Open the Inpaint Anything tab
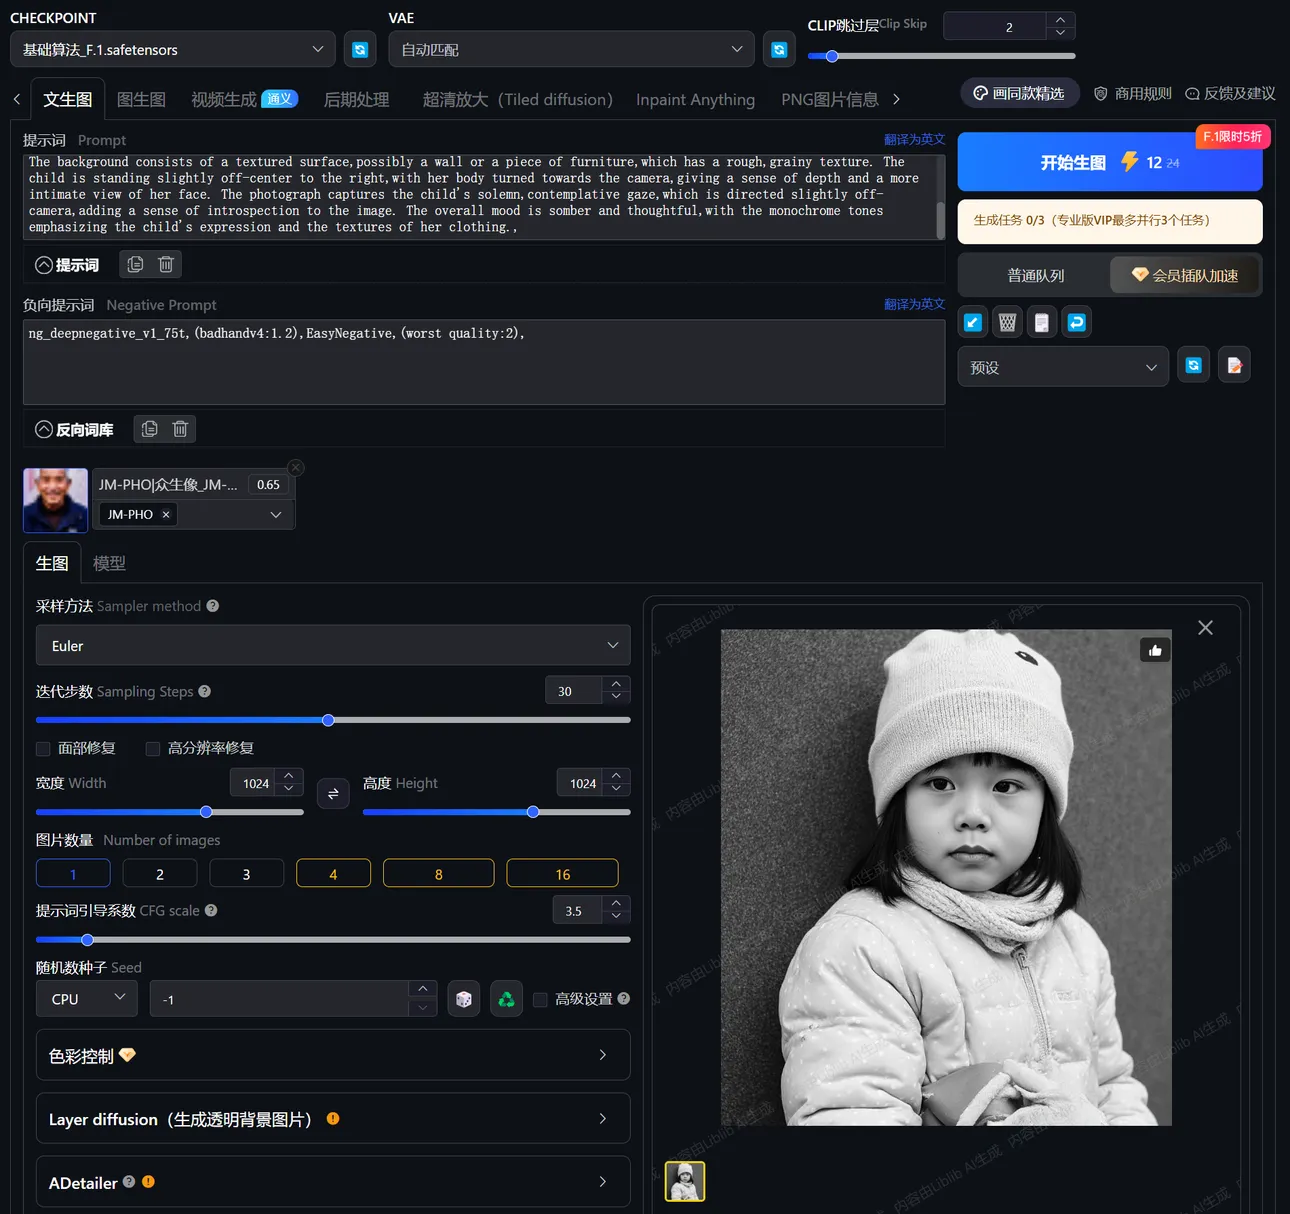Image resolution: width=1290 pixels, height=1214 pixels. tap(695, 99)
